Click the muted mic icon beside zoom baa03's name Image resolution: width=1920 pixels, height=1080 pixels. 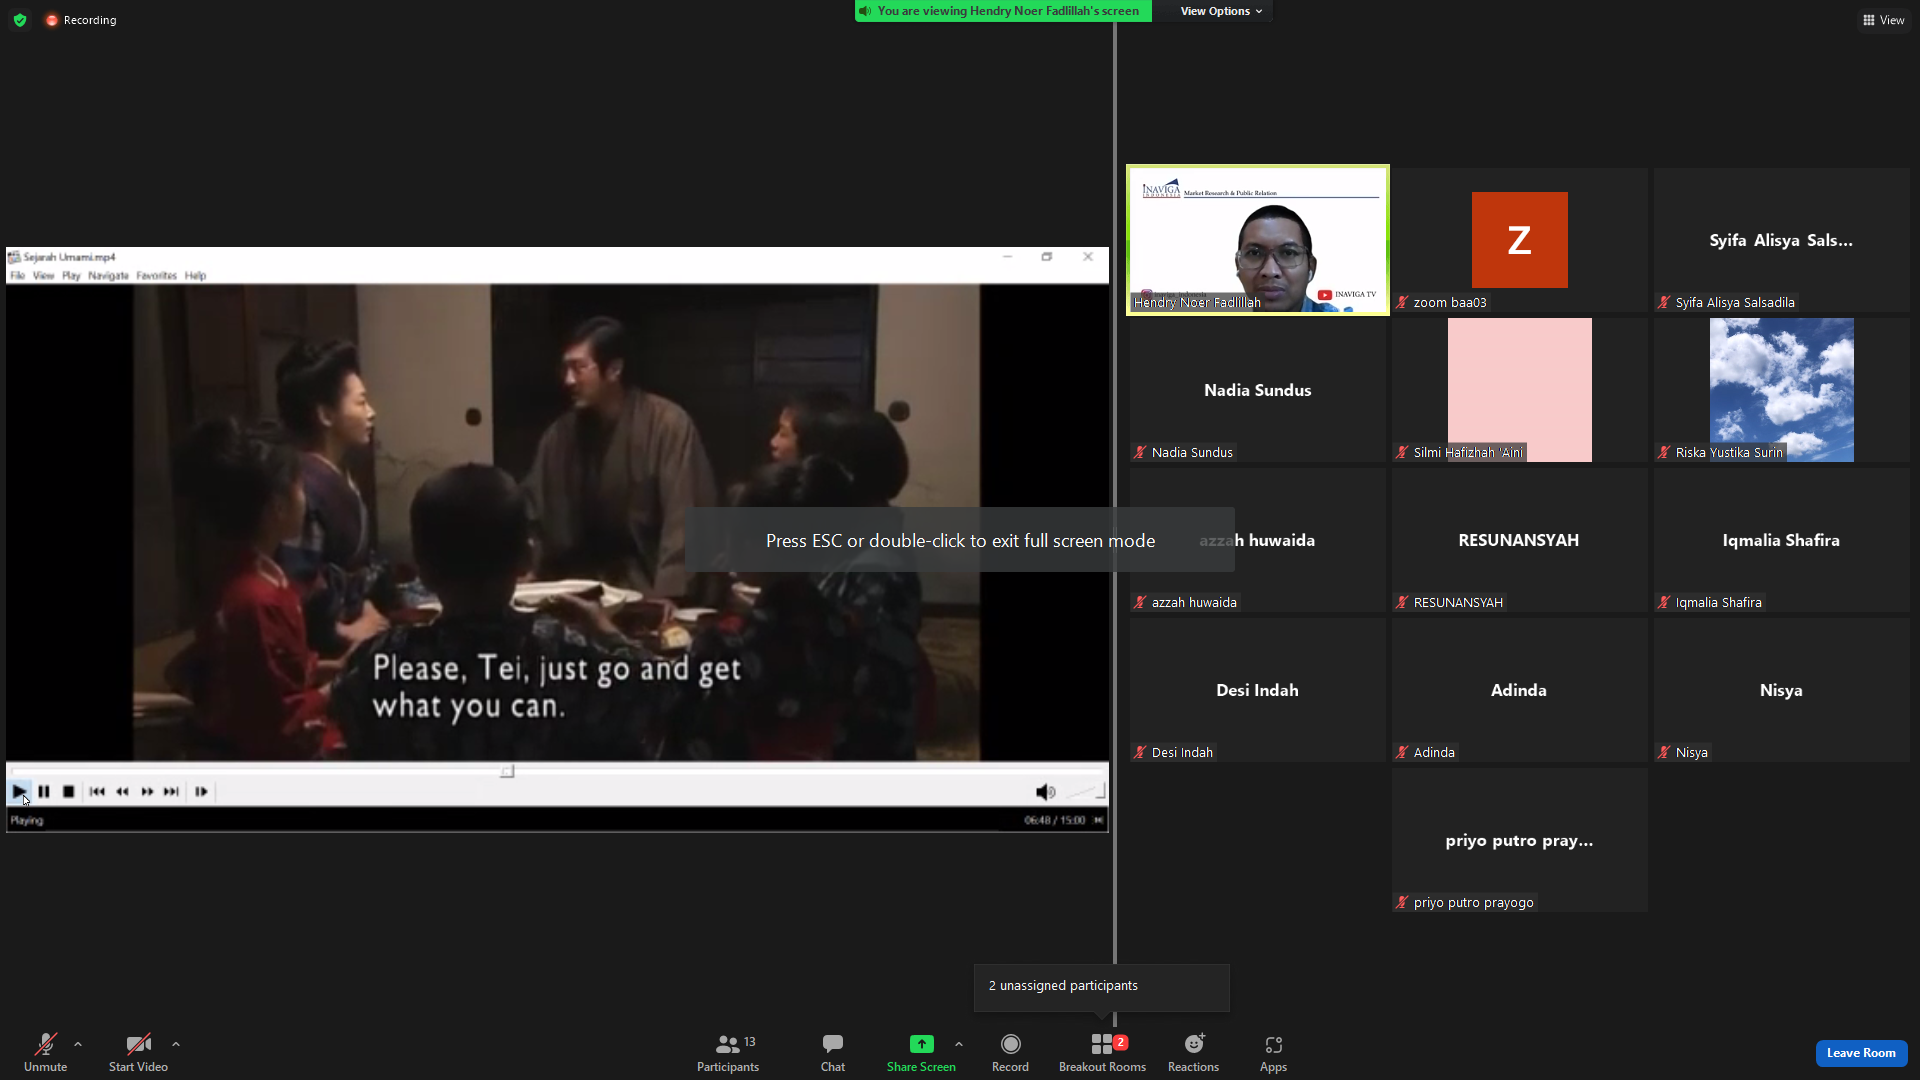(1402, 302)
